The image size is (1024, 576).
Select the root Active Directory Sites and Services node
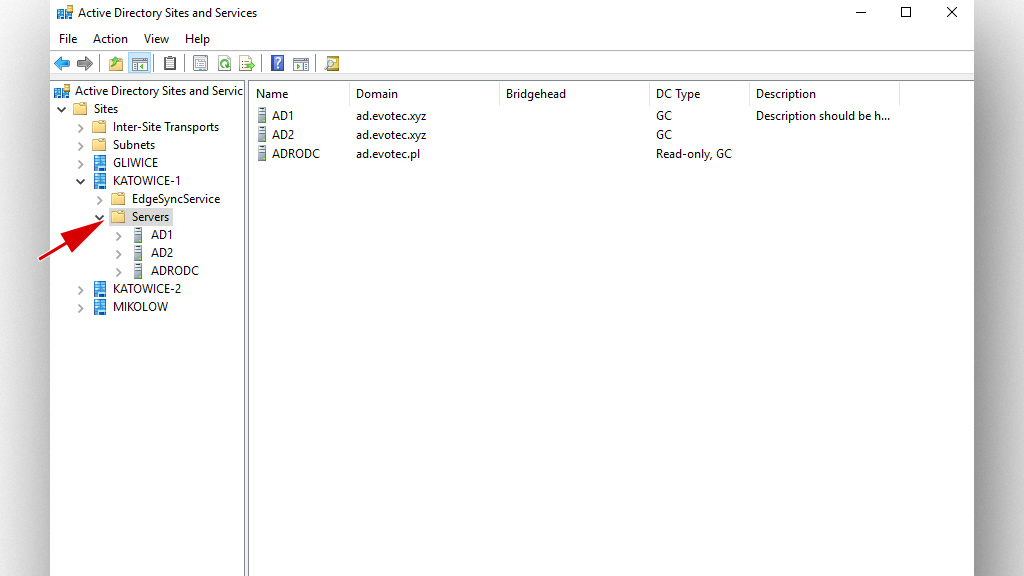coord(159,91)
